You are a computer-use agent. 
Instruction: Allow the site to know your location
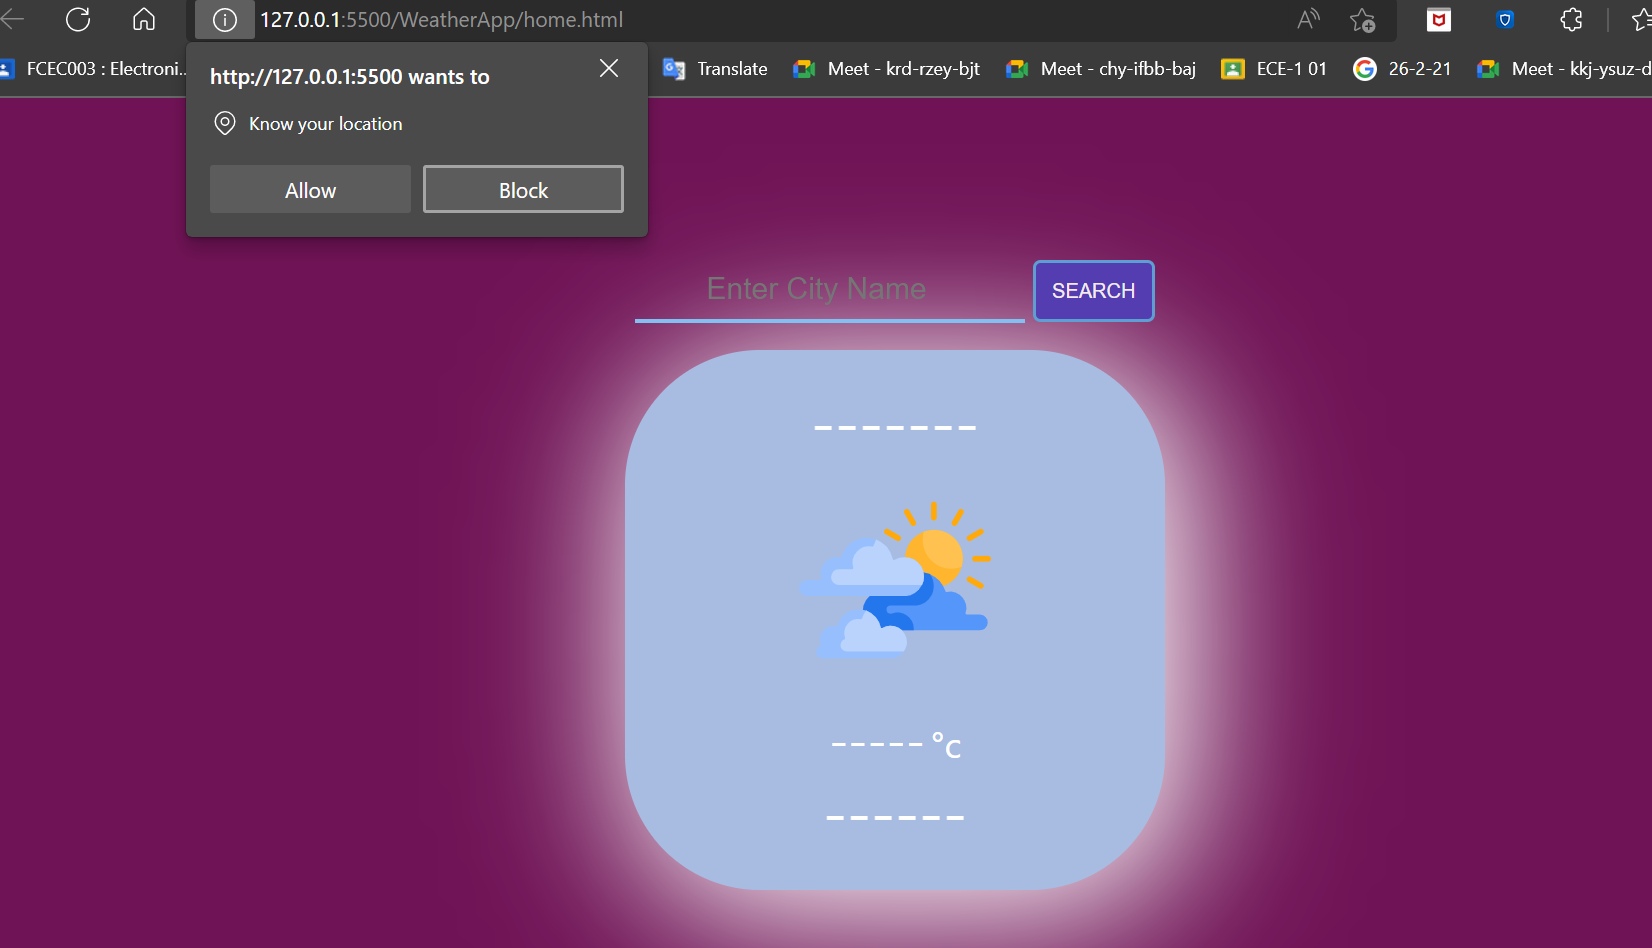[310, 189]
